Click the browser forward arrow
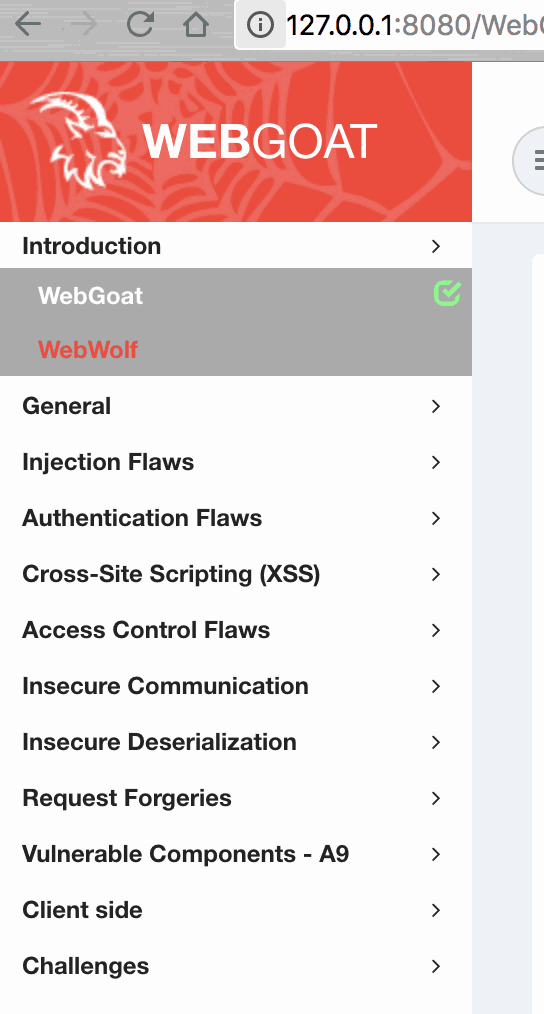The image size is (544, 1014). click(x=83, y=25)
